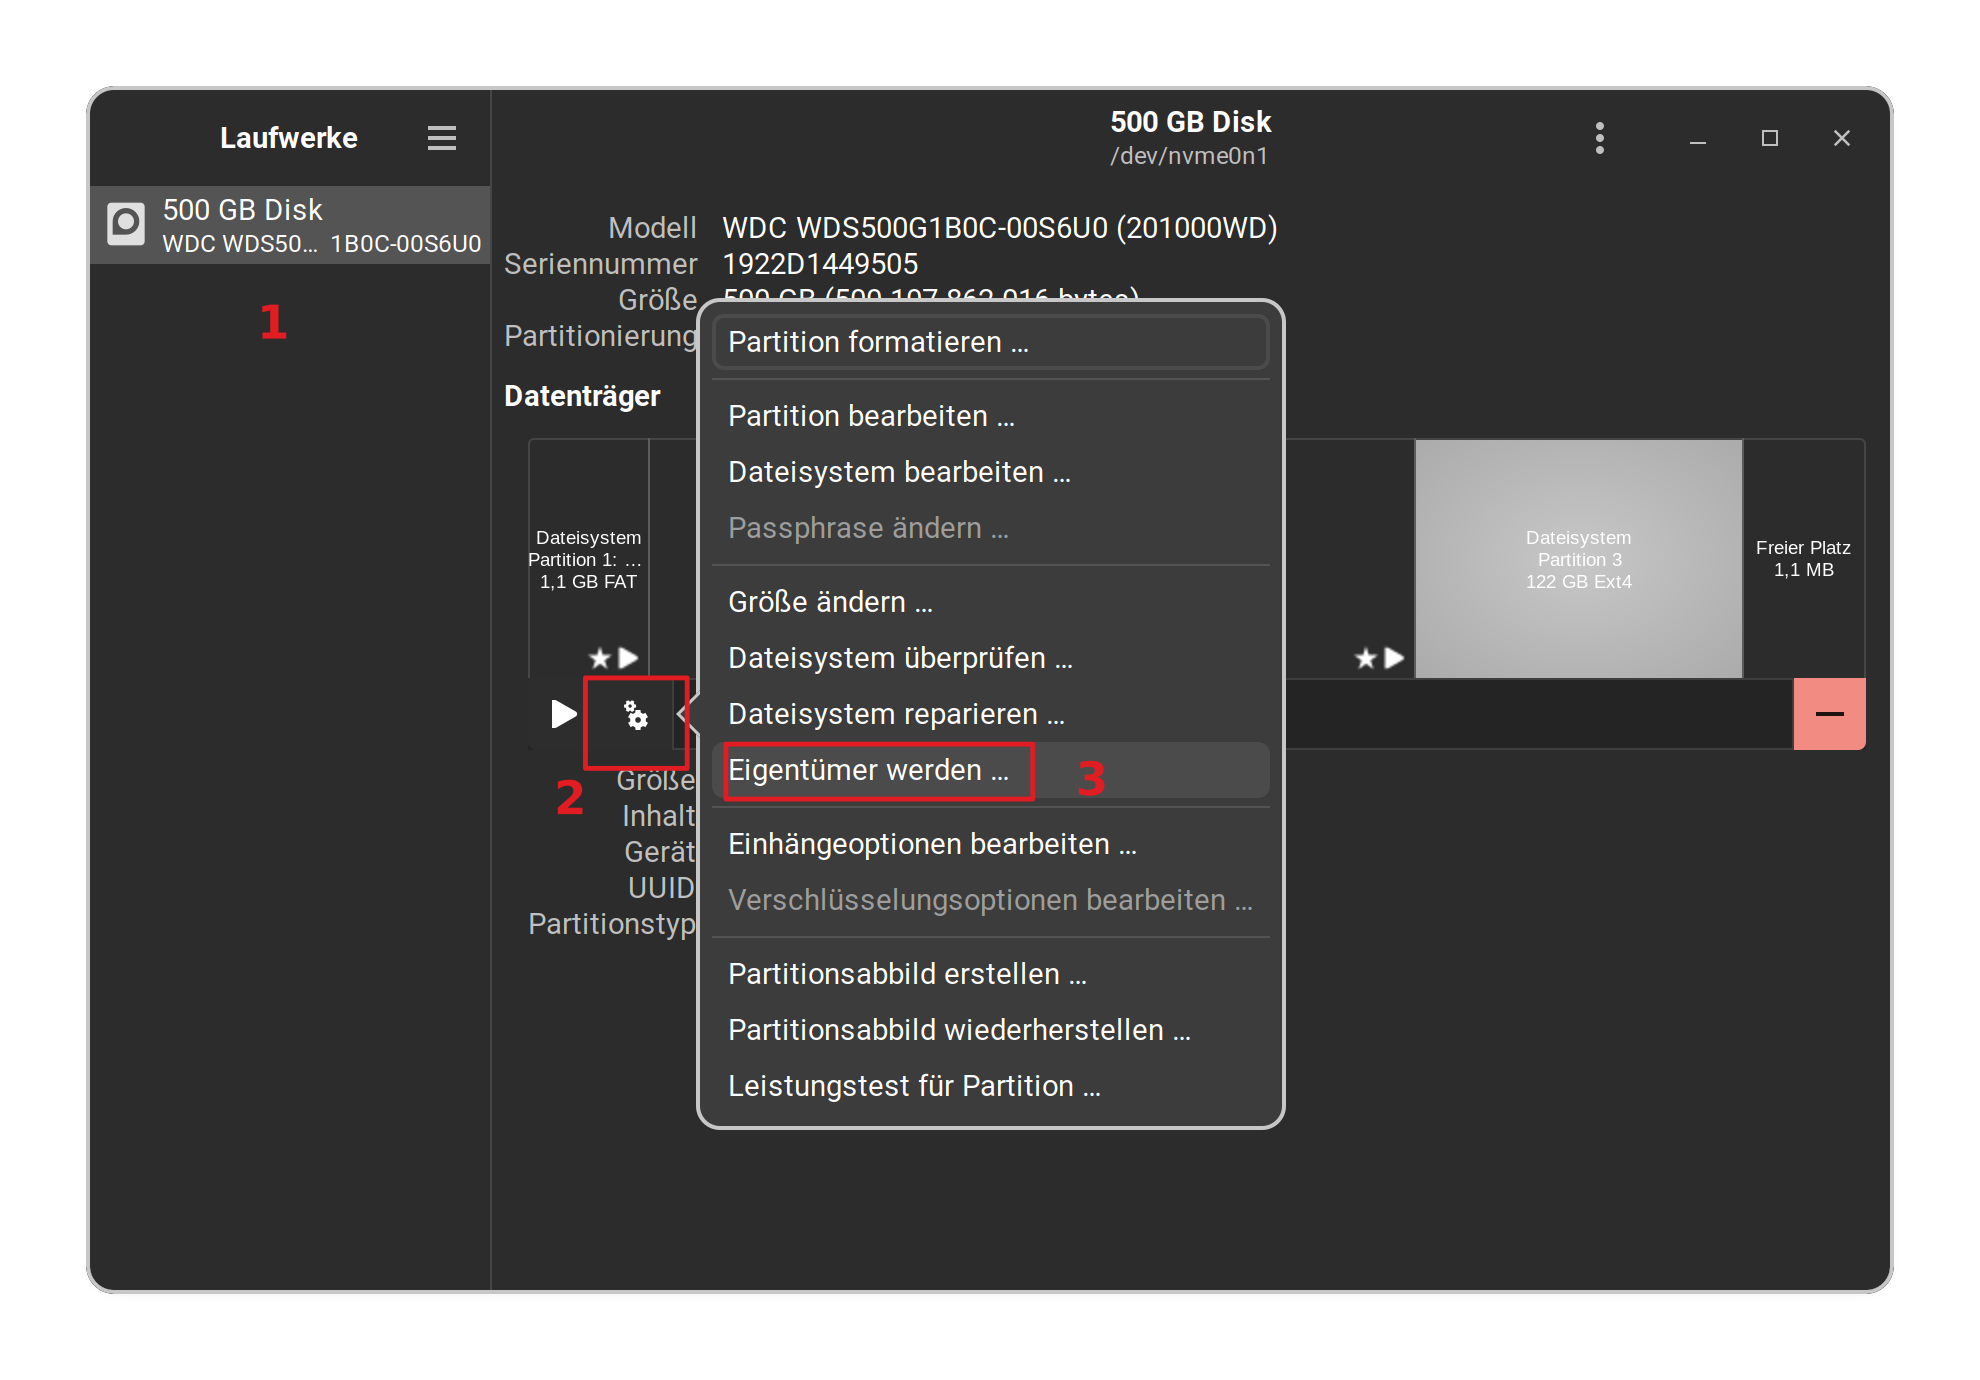Click the mount play button below partitions
This screenshot has height=1380, width=1980.
[x=563, y=714]
